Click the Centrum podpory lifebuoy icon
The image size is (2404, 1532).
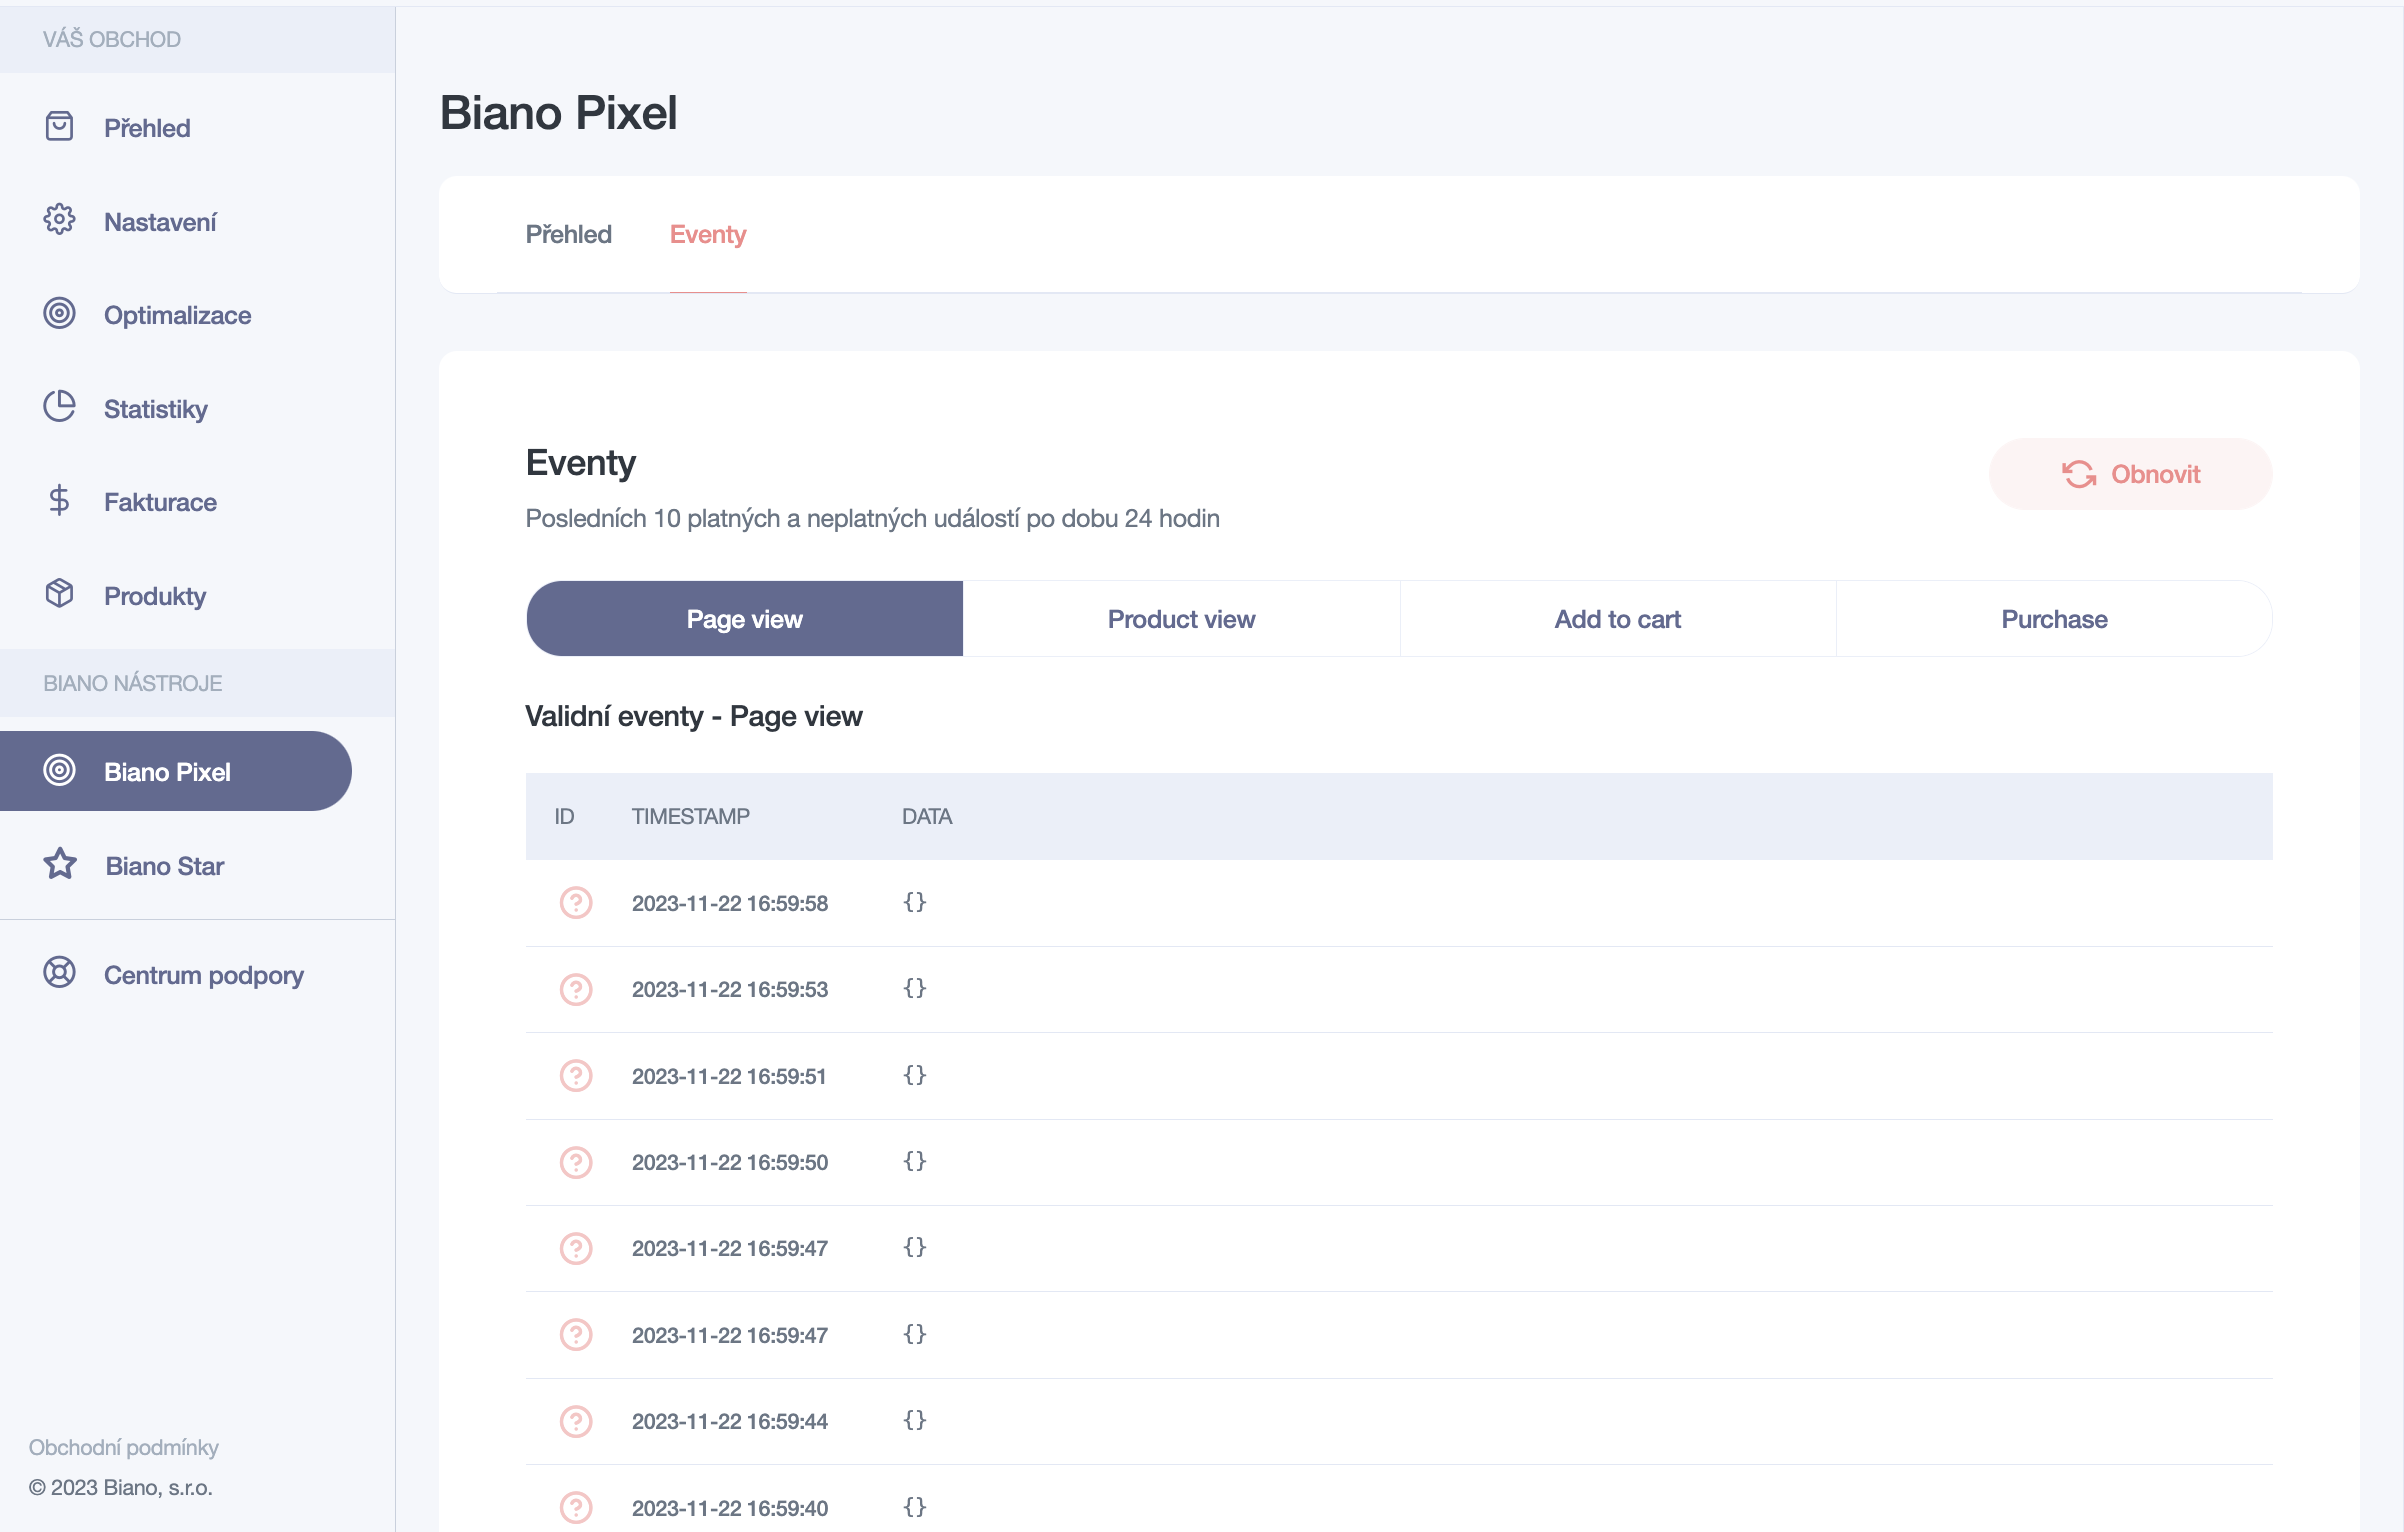[x=59, y=973]
